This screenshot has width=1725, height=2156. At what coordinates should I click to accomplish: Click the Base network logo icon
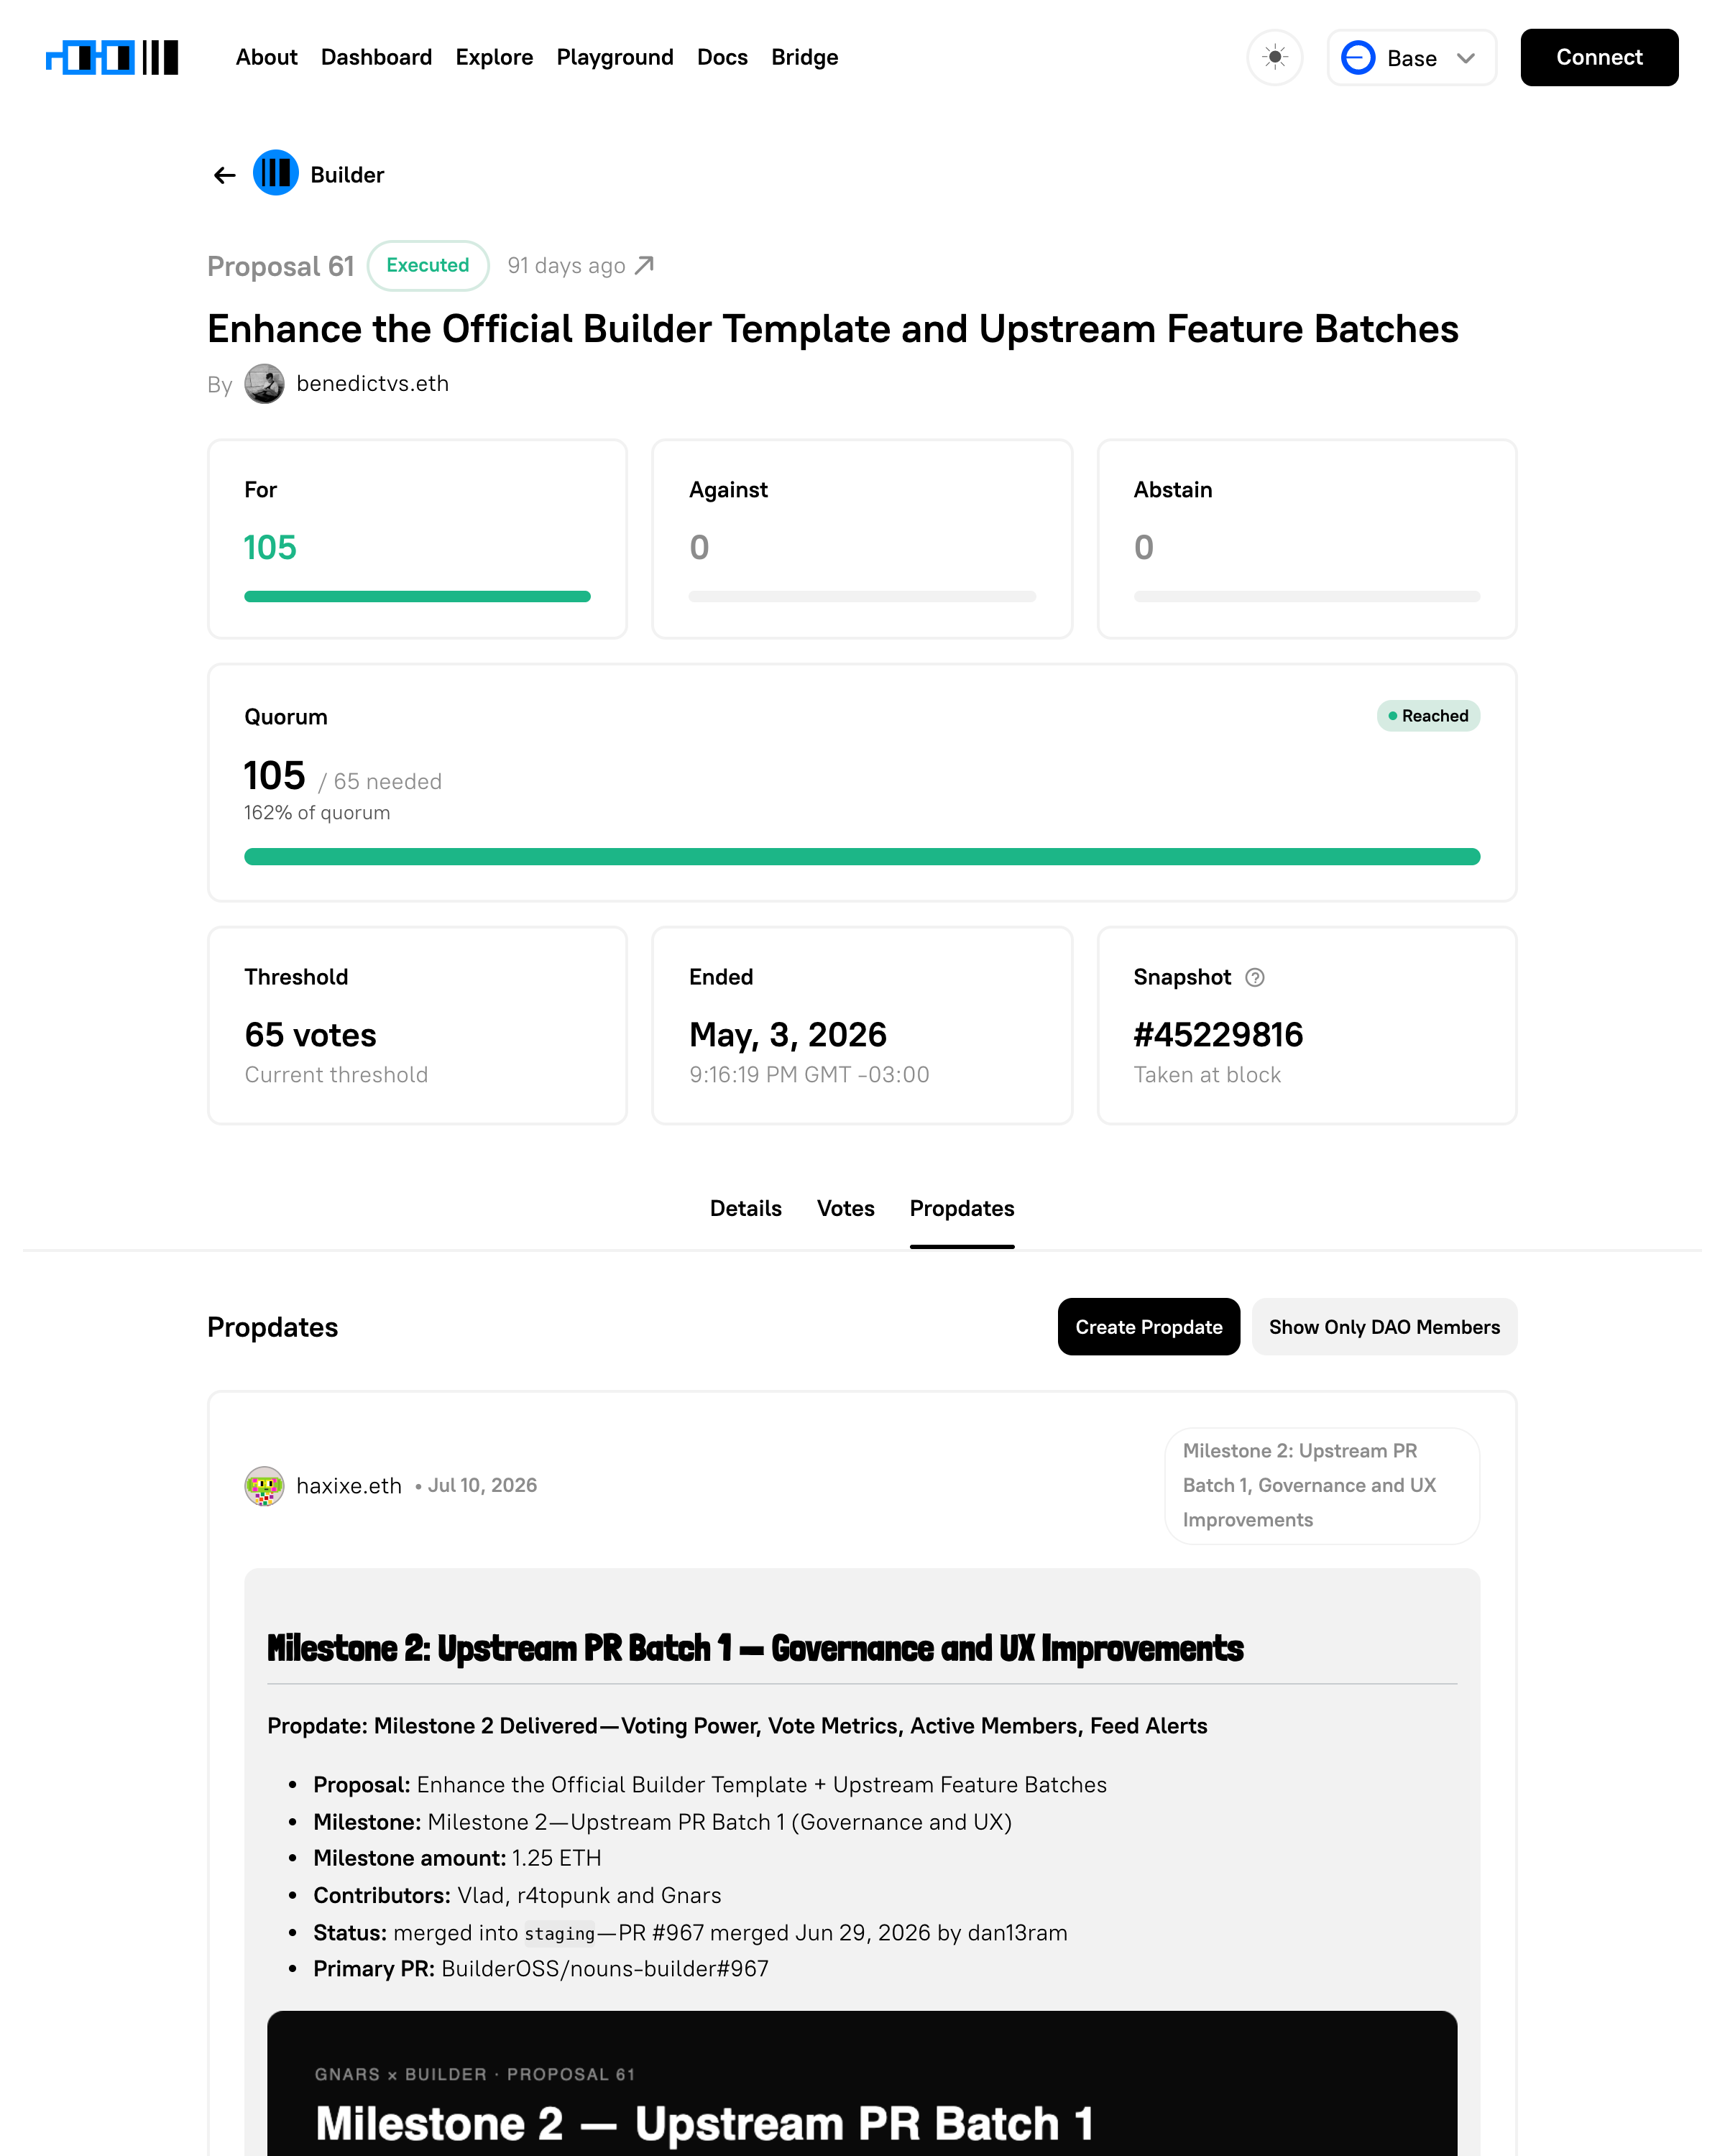pos(1358,57)
